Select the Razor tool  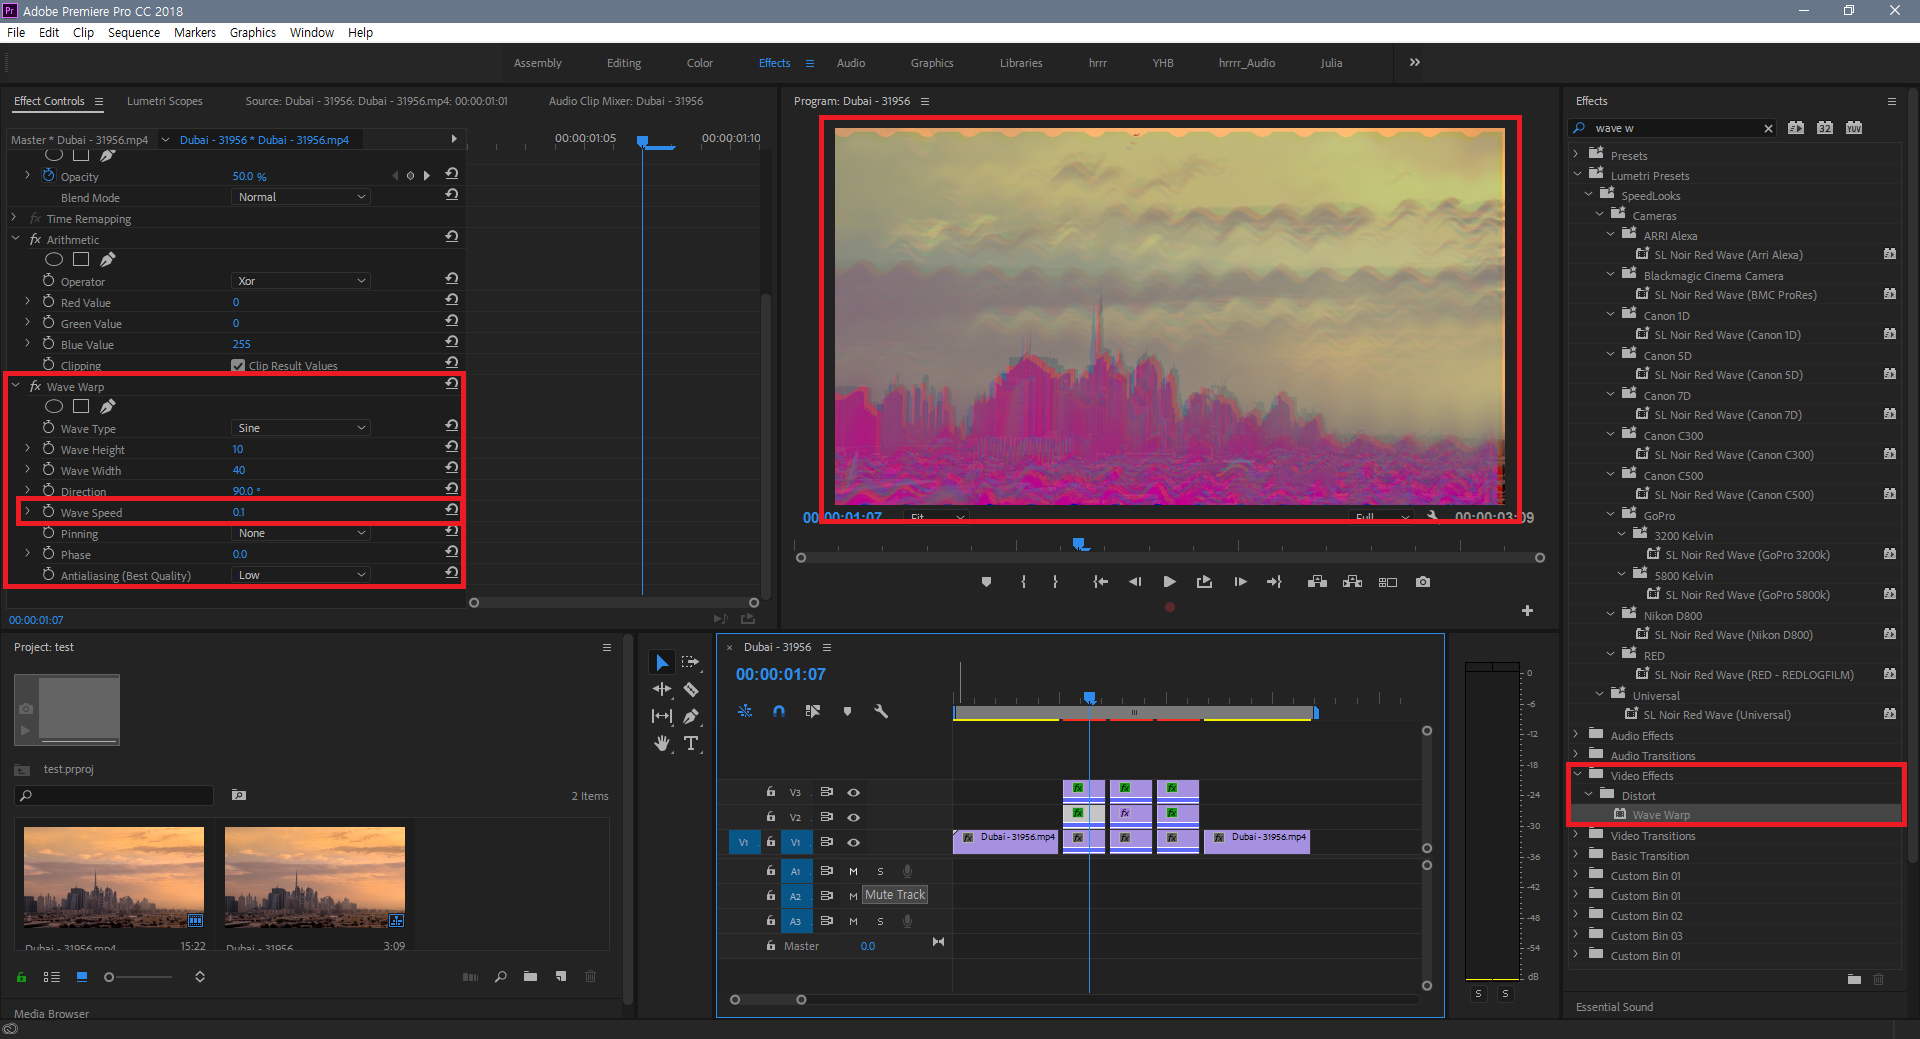click(x=690, y=689)
